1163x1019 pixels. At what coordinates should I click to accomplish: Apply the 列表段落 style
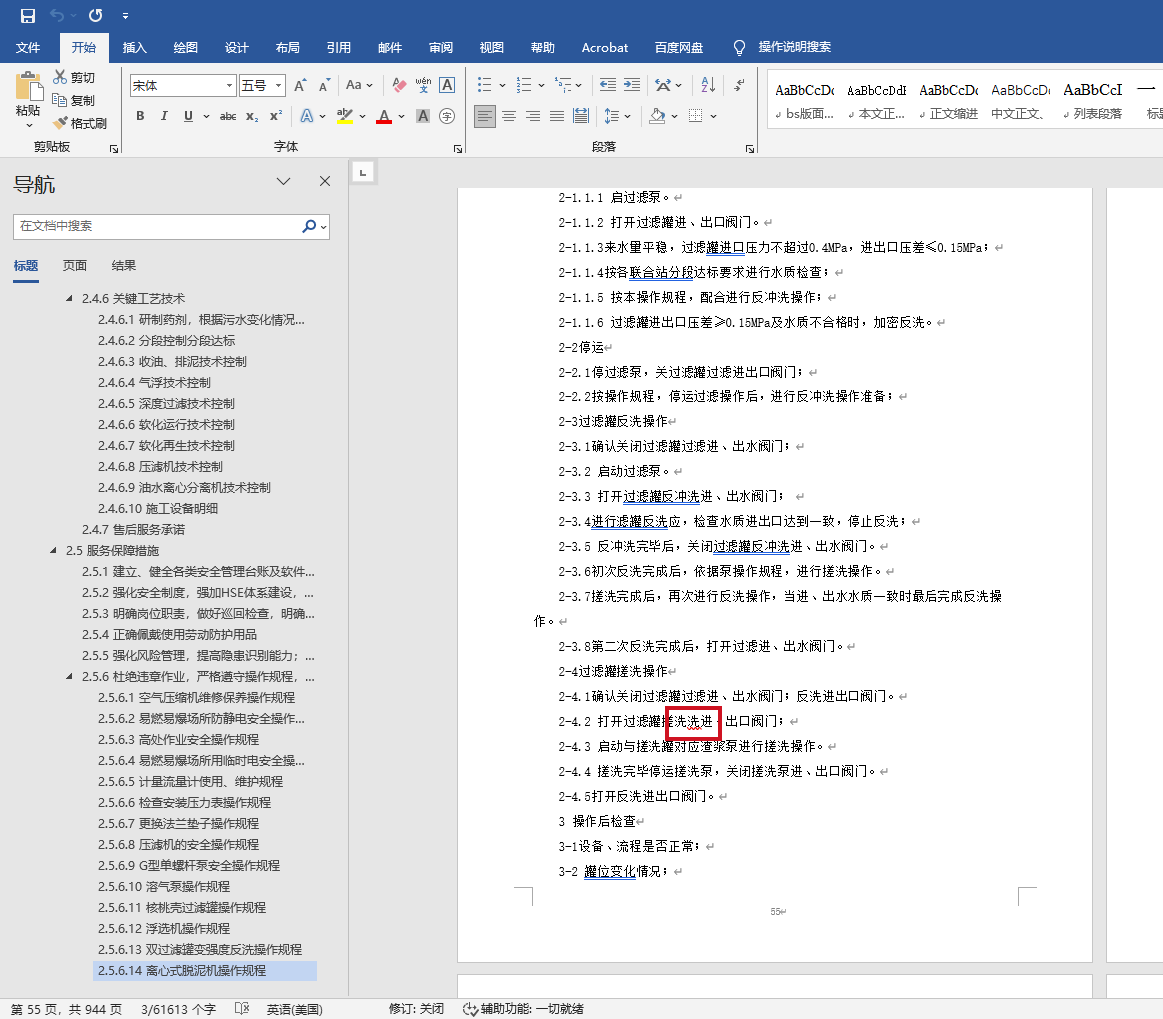pyautogui.click(x=1092, y=100)
